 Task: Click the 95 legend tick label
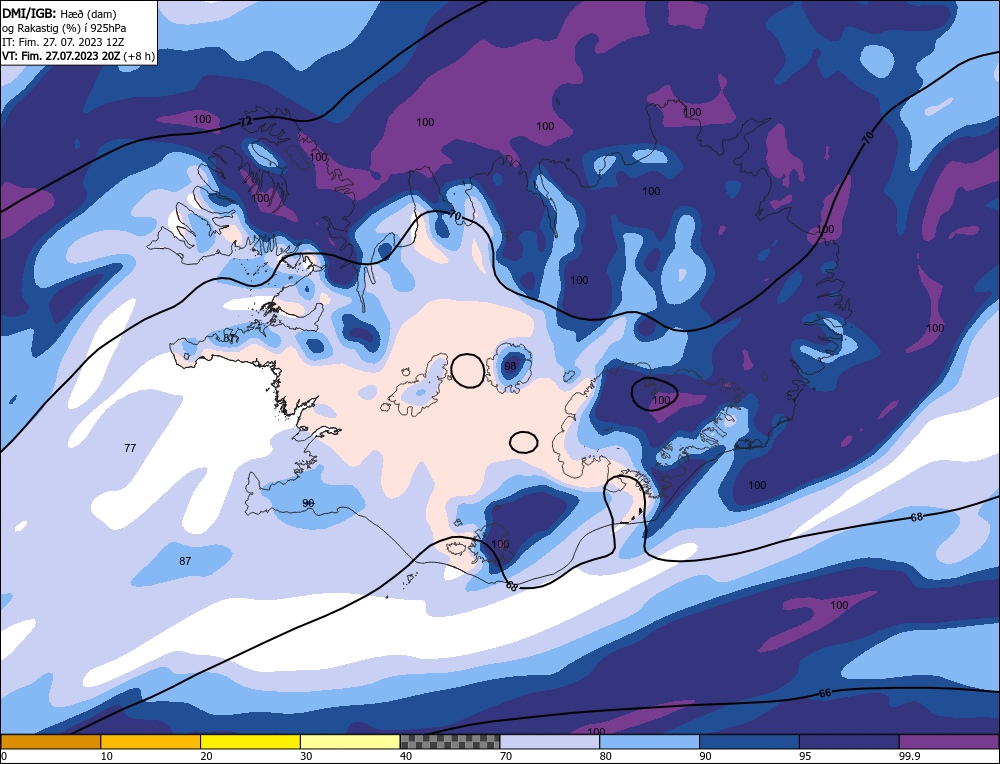[x=805, y=756]
